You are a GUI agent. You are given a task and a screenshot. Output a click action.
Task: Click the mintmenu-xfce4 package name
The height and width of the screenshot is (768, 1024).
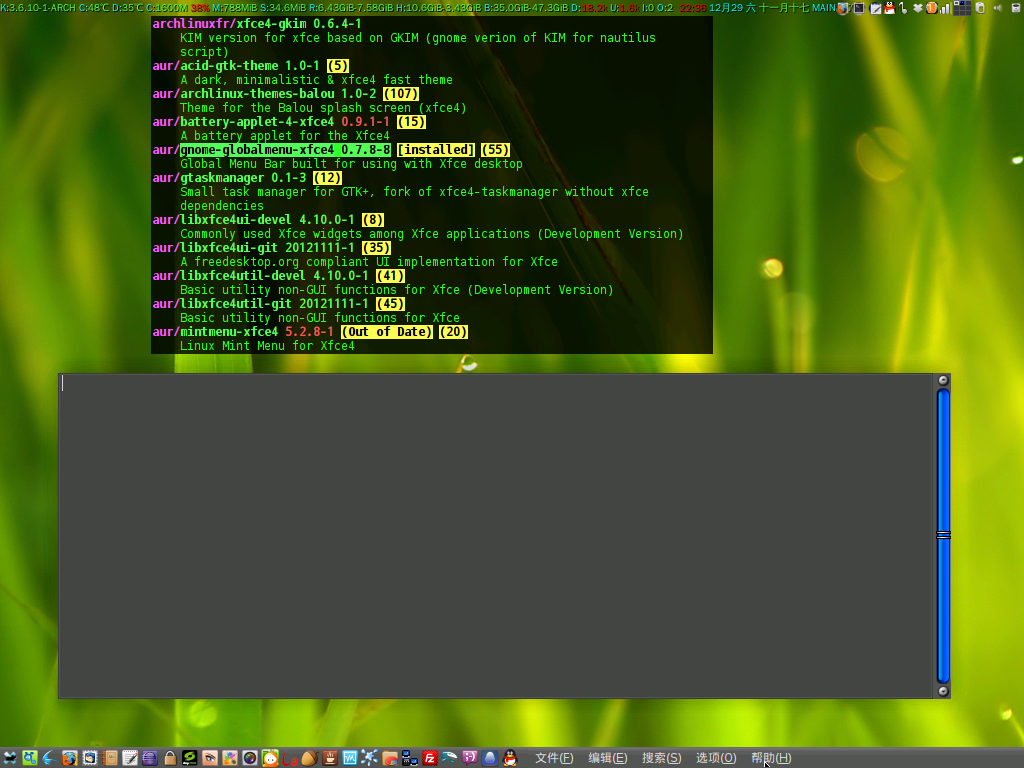(x=229, y=332)
